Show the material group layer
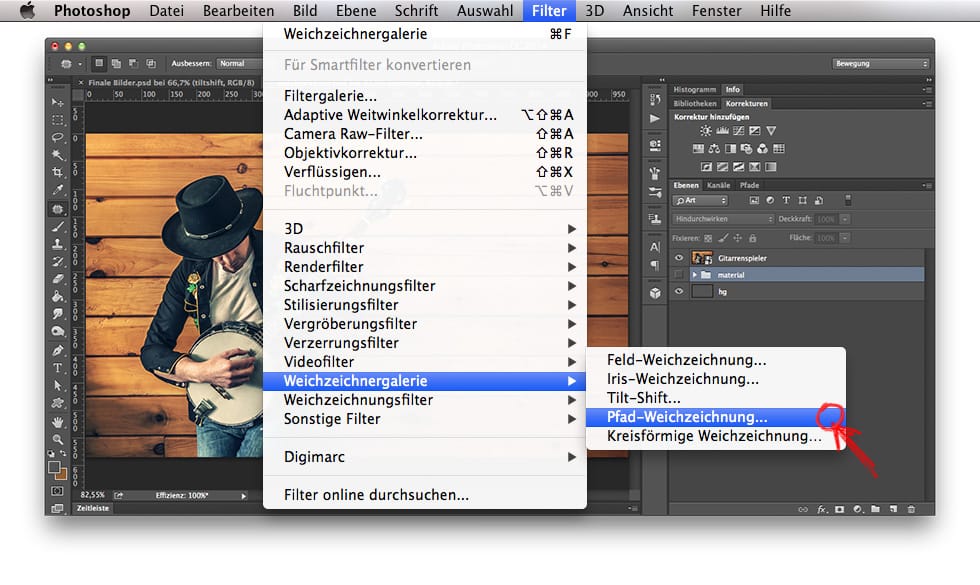This screenshot has height=585, width=980. [679, 274]
